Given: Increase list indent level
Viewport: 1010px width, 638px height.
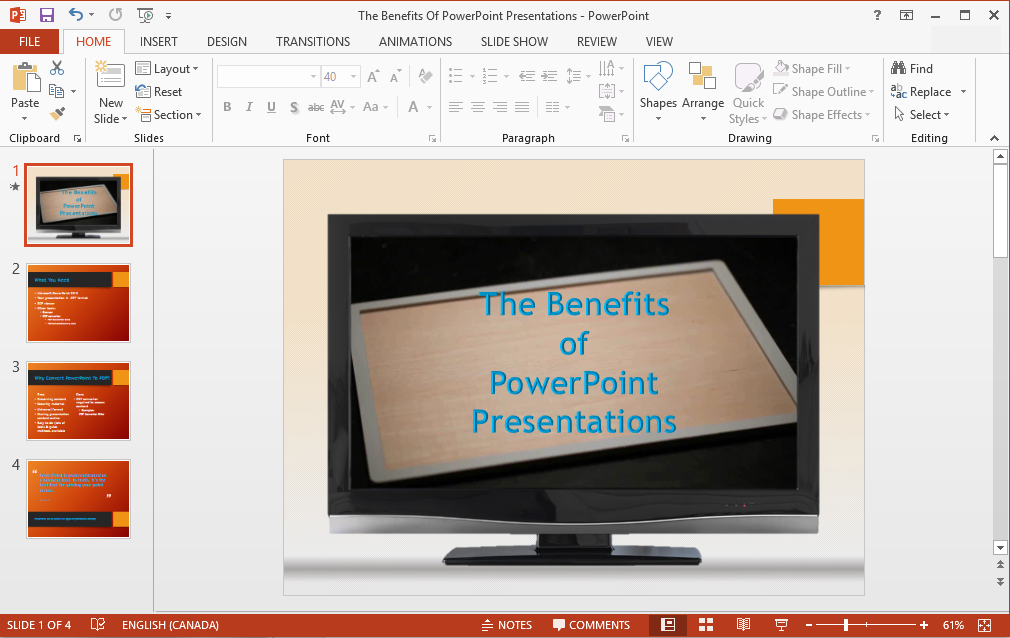Looking at the screenshot, I should point(549,76).
